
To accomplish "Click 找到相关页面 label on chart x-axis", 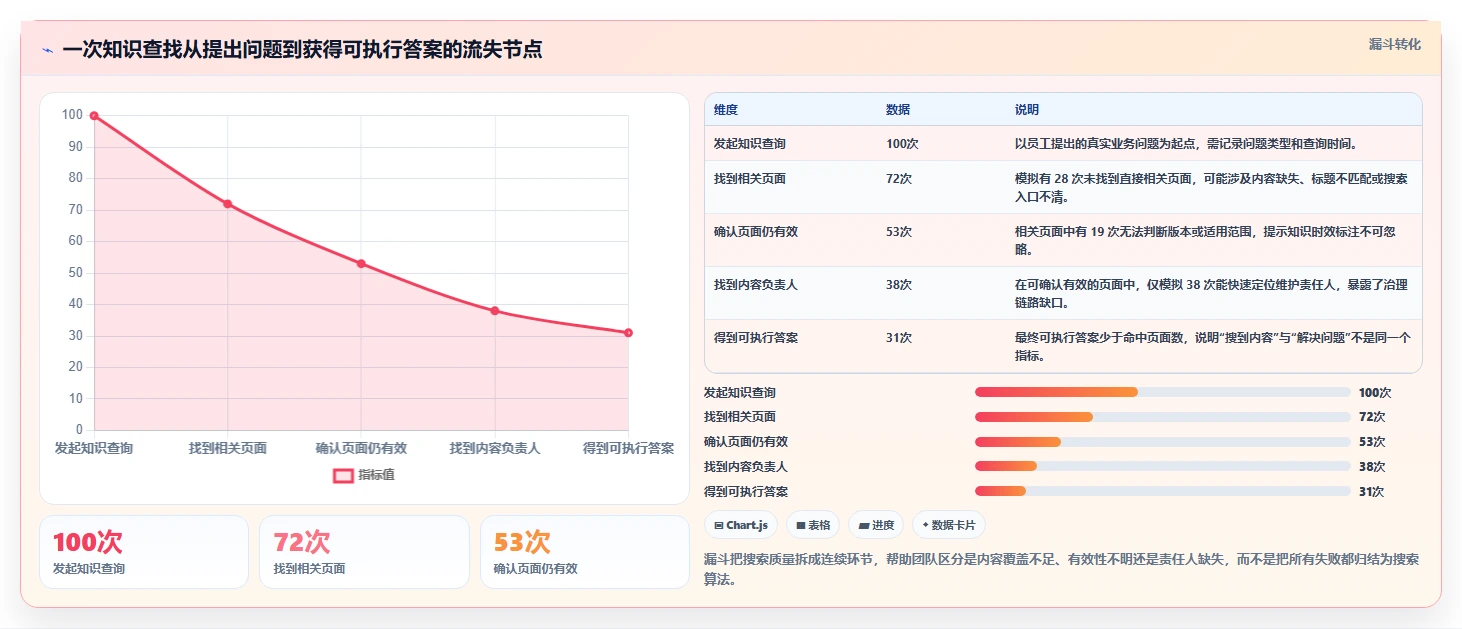I will click(228, 448).
